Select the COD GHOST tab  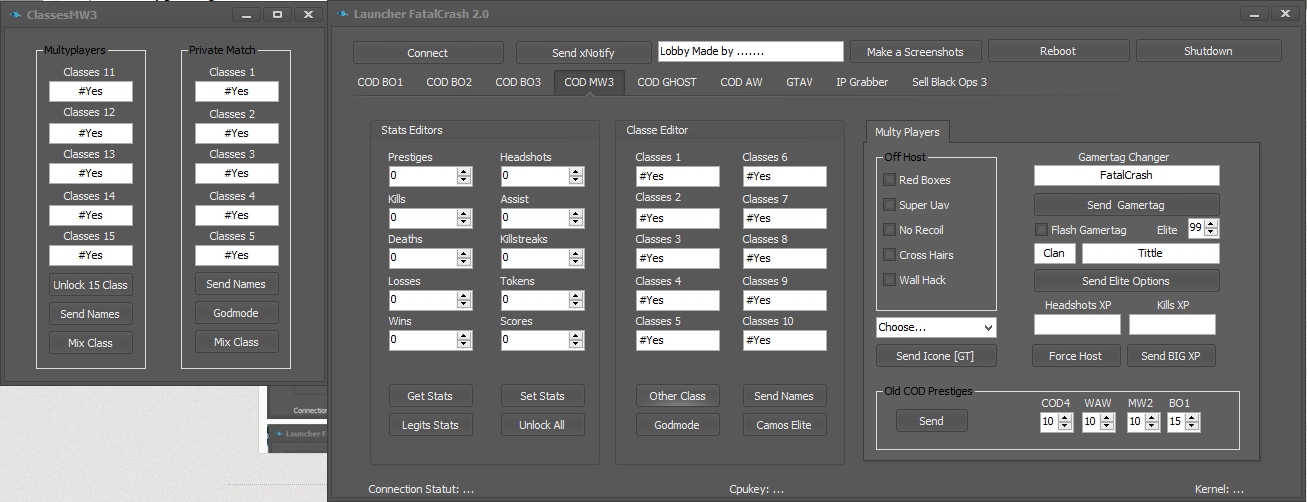point(667,82)
